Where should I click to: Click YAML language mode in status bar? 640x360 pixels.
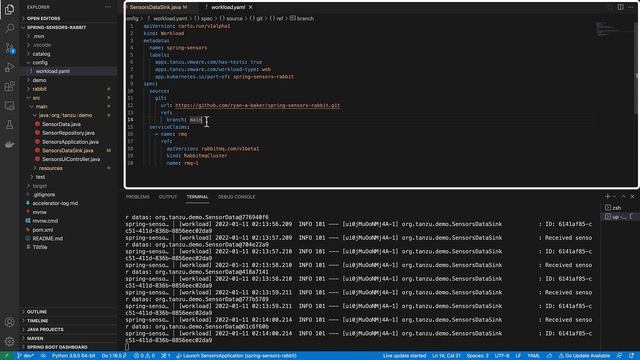pyautogui.click(x=533, y=356)
